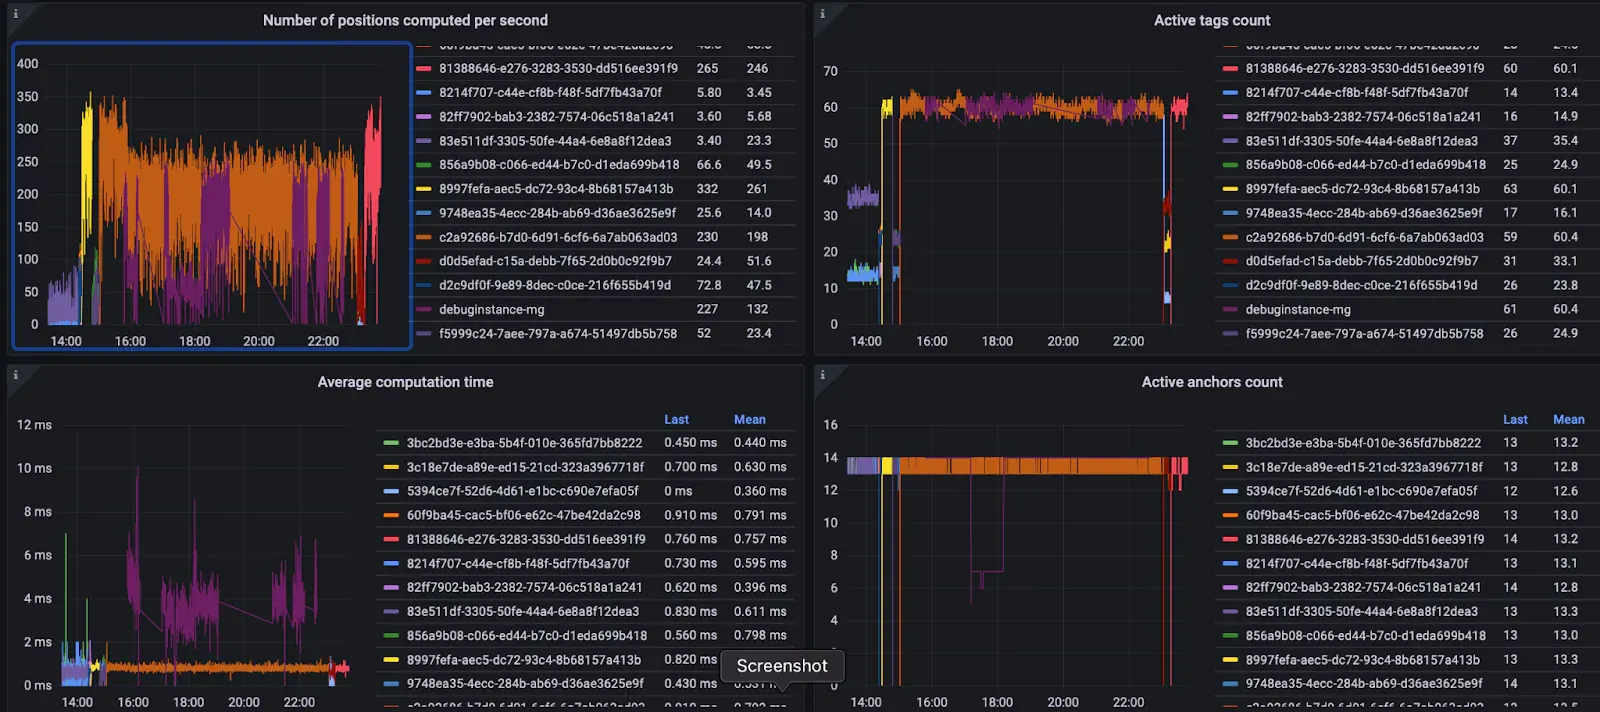
Task: Select 8997fefa series name in positions per second legend
Action: point(556,189)
